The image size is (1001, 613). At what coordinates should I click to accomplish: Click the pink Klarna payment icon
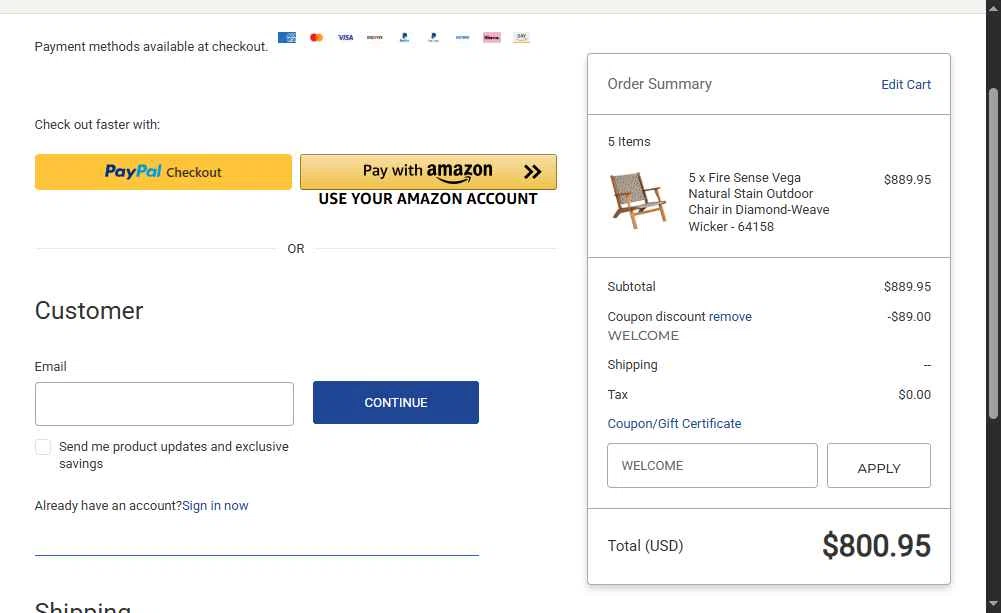click(492, 38)
